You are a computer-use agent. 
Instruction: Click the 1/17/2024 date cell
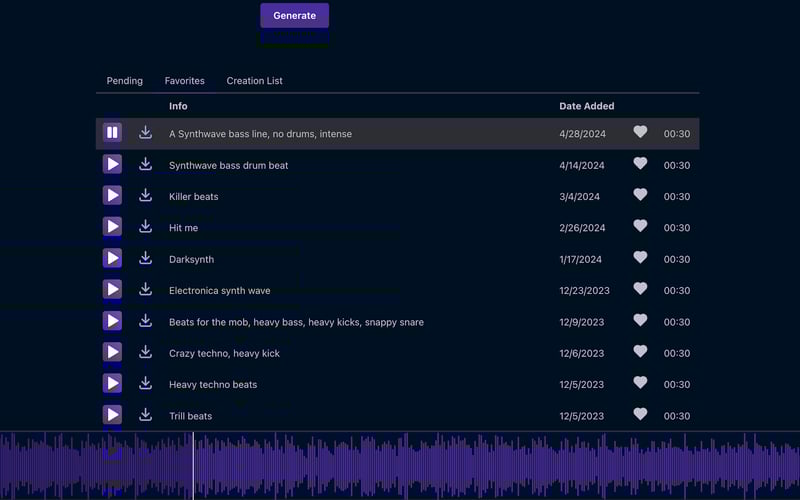coord(580,259)
